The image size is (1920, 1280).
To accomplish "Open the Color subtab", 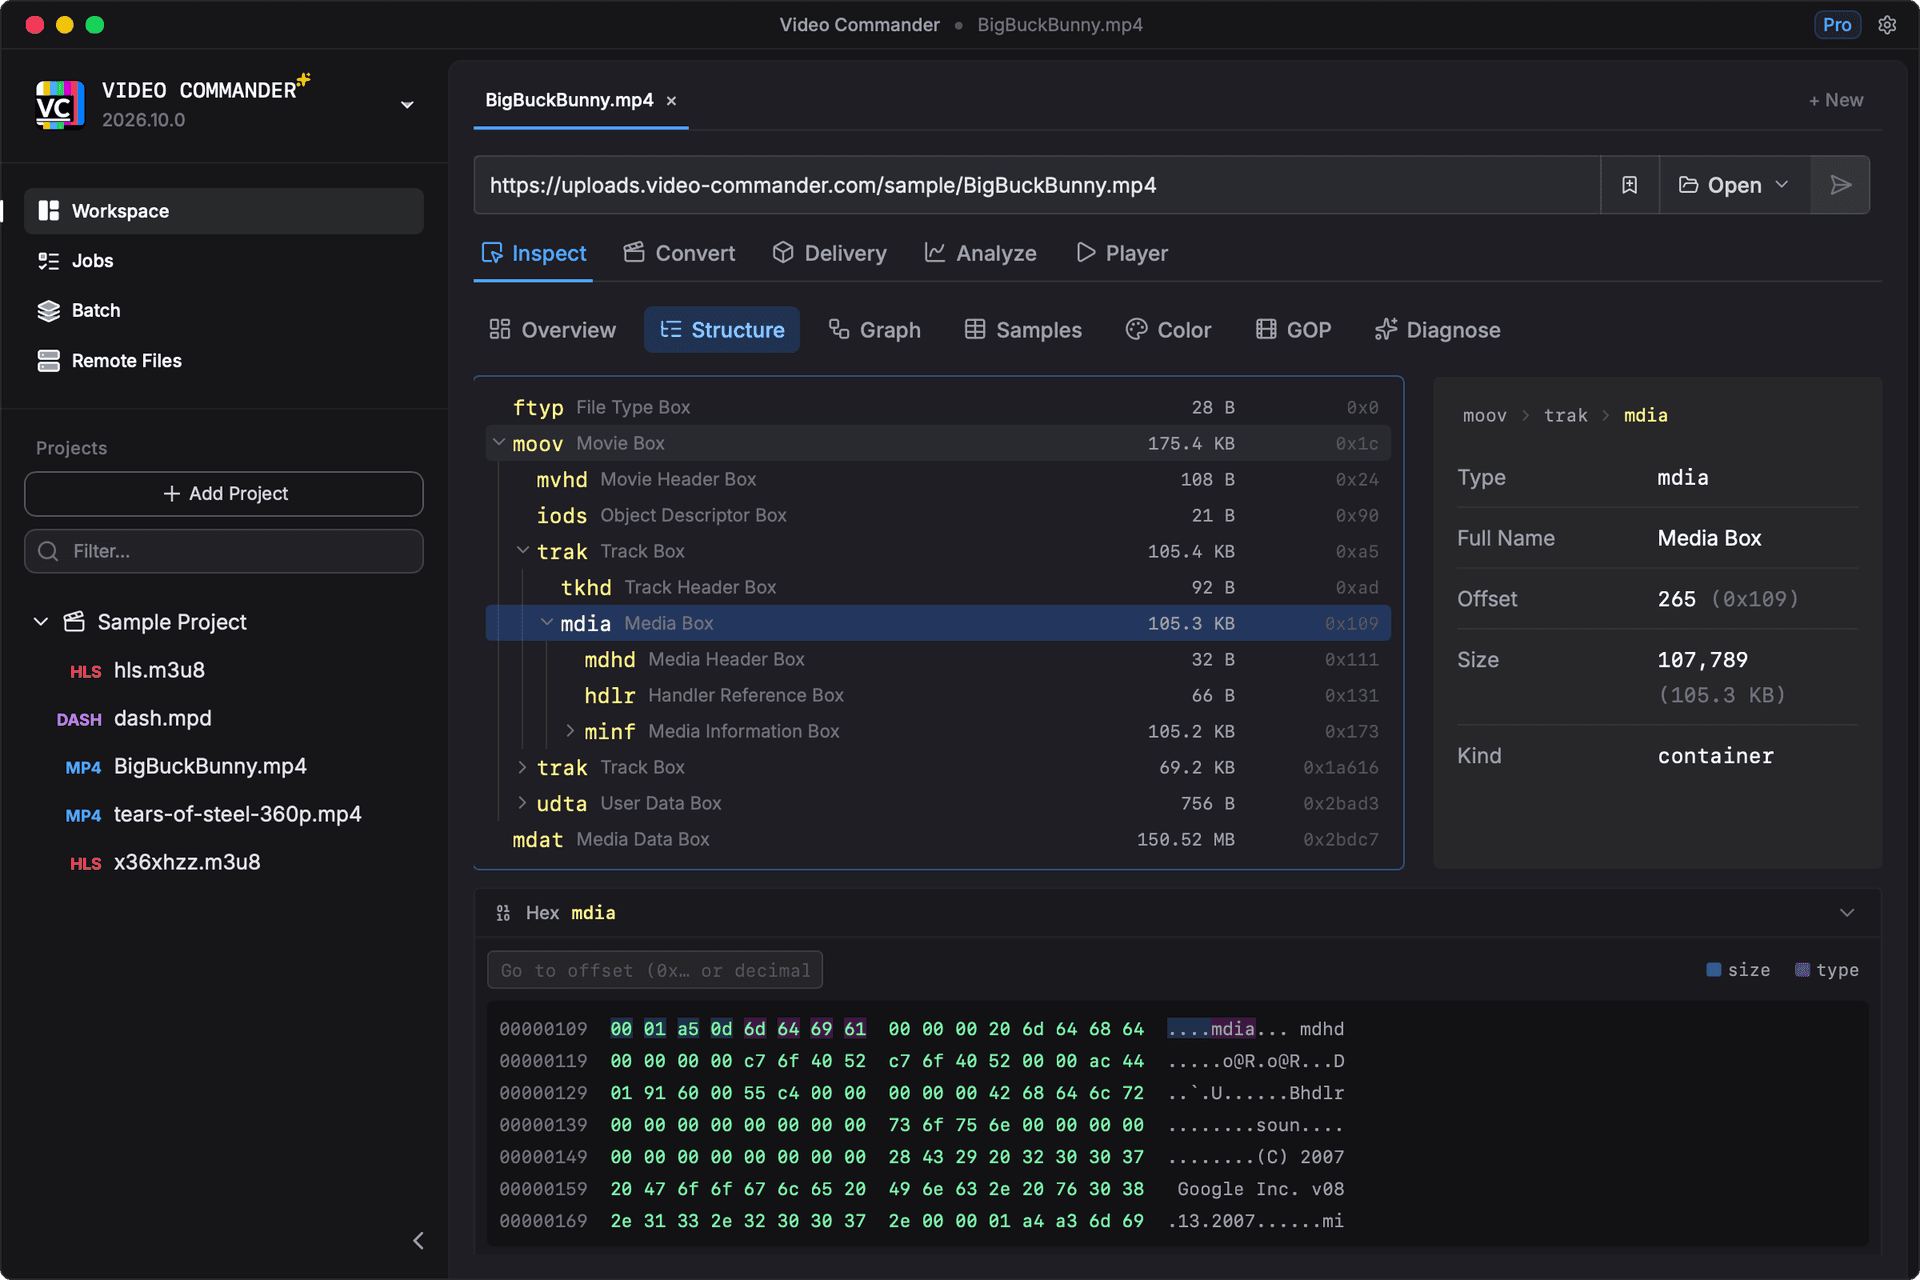I will tap(1168, 330).
